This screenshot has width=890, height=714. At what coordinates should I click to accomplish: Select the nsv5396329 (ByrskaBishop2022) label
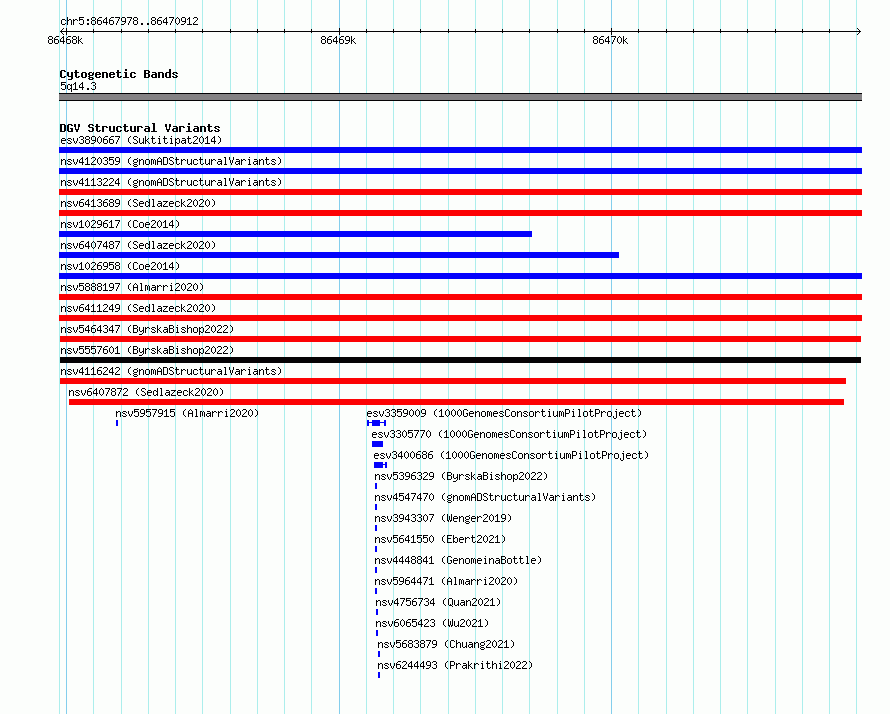tap(461, 476)
